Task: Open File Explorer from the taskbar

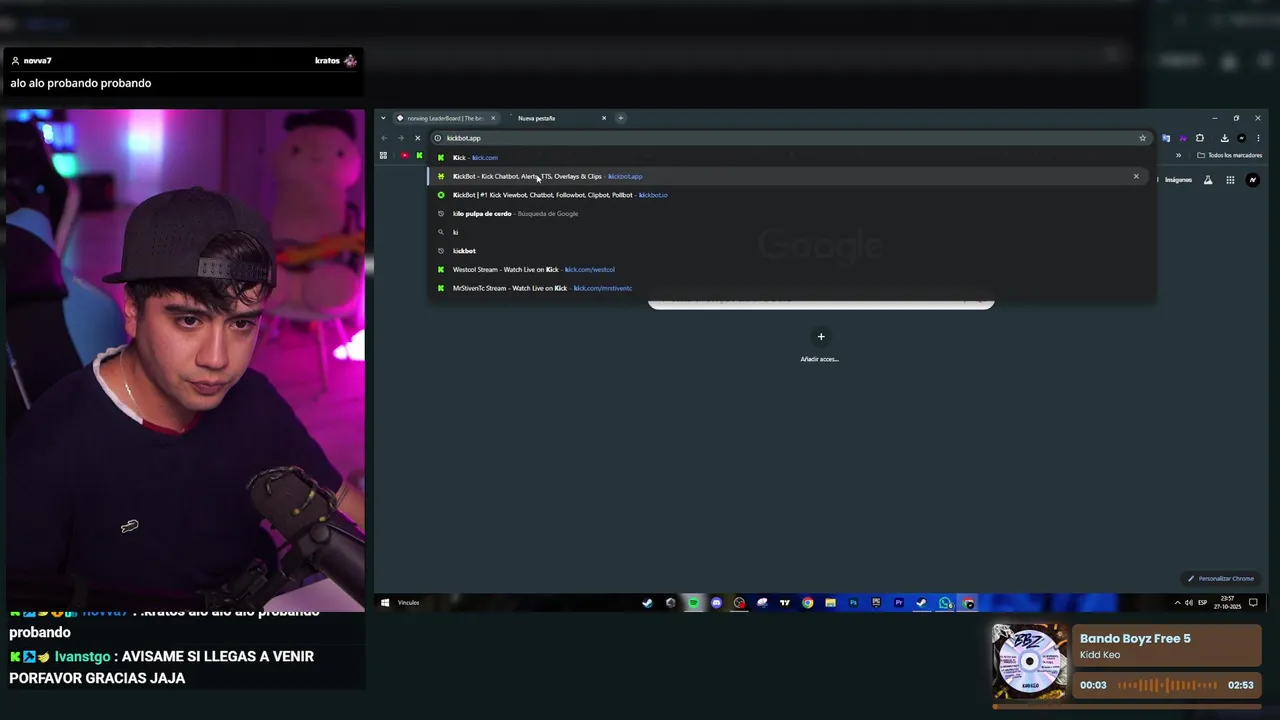Action: pyautogui.click(x=830, y=602)
